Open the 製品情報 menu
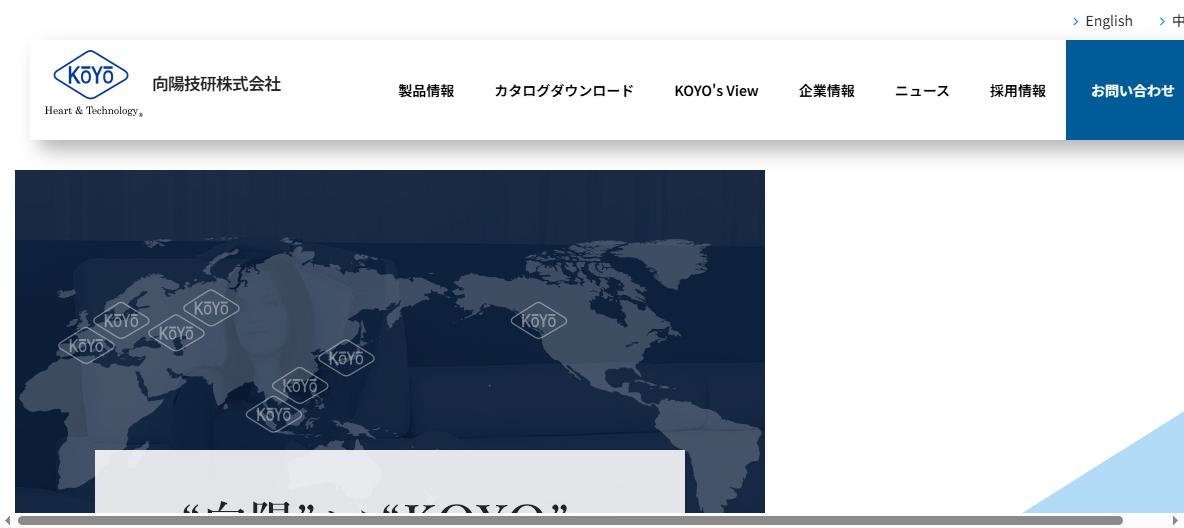This screenshot has height=528, width=1184. [x=427, y=91]
